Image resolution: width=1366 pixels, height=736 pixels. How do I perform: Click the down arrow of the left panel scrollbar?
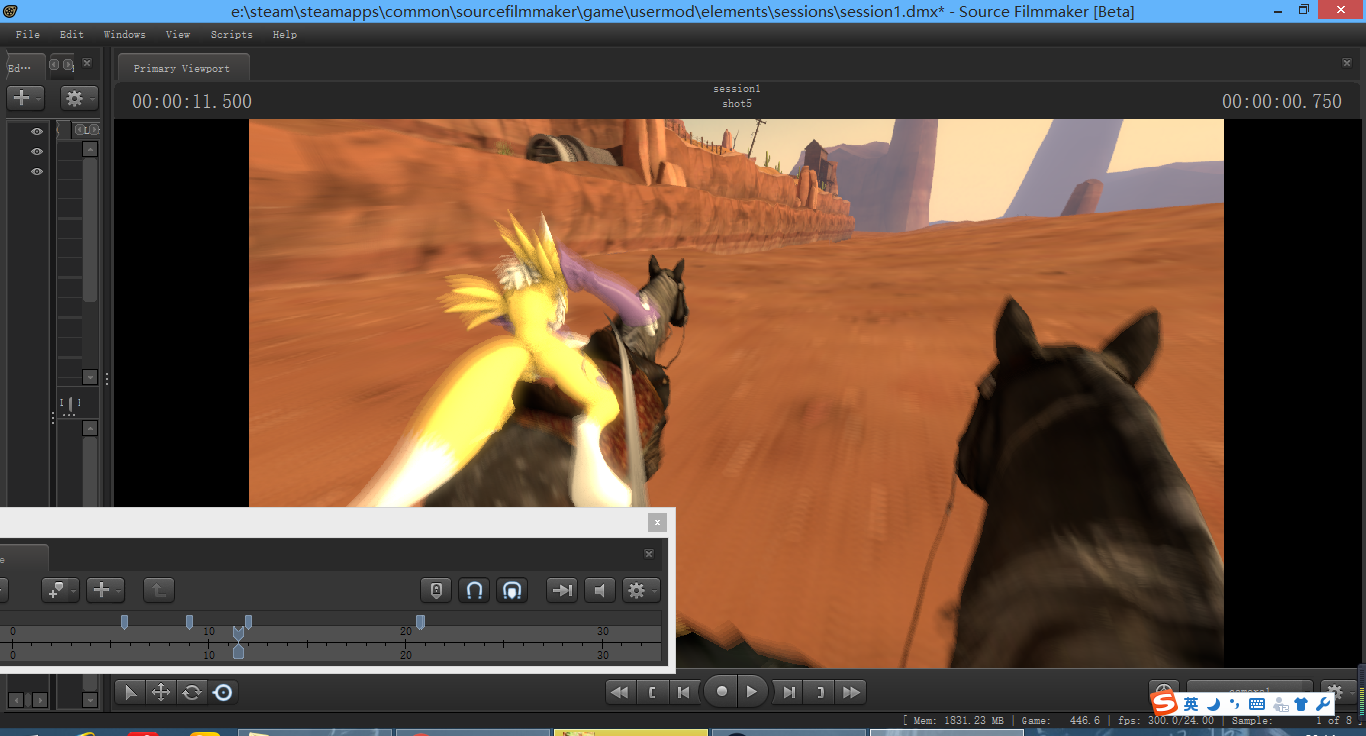coord(90,377)
